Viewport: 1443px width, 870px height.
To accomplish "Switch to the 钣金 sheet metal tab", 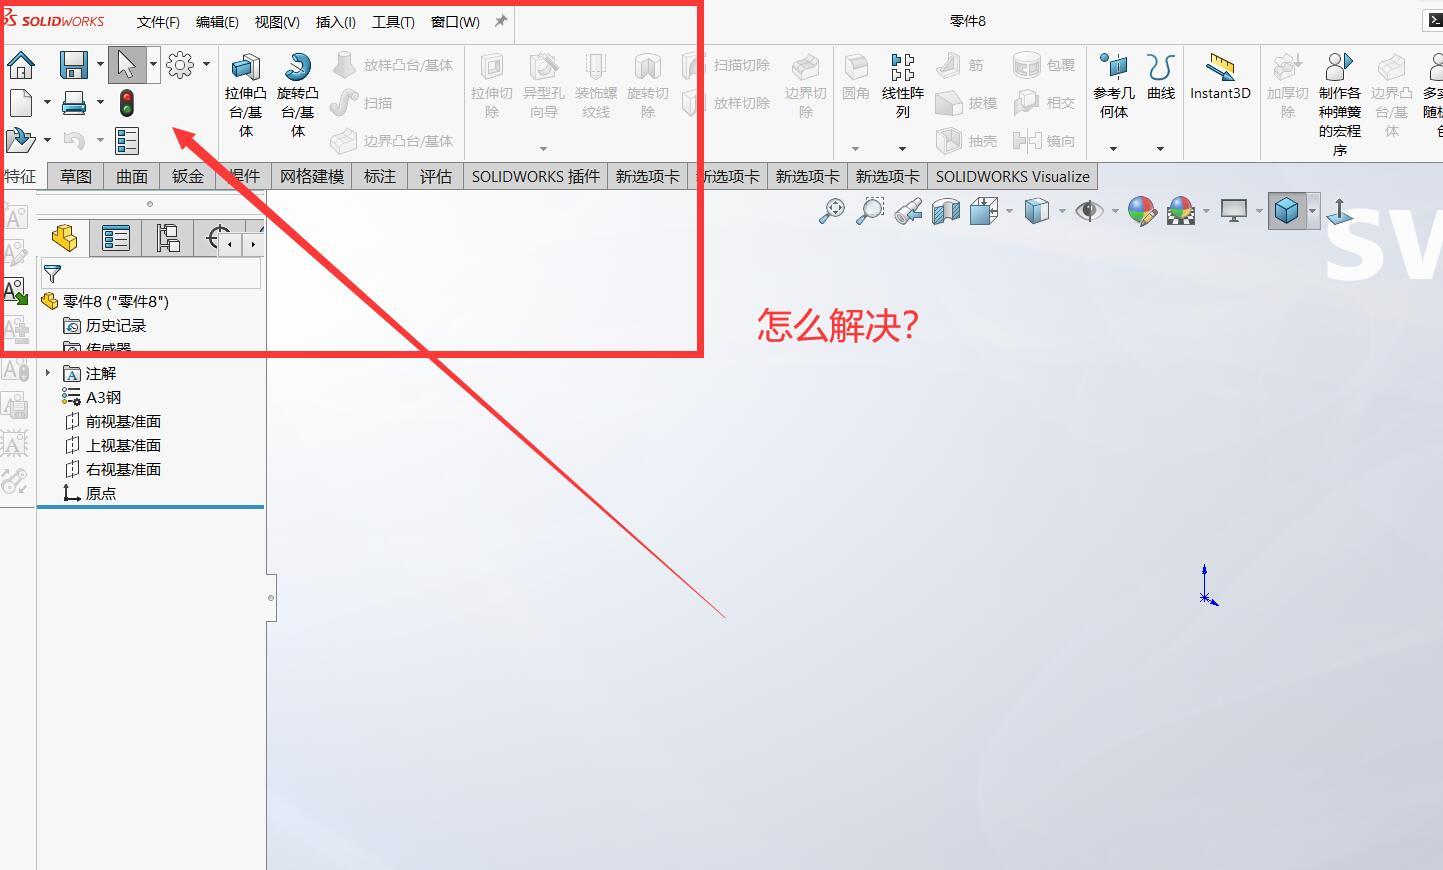I will coord(188,176).
